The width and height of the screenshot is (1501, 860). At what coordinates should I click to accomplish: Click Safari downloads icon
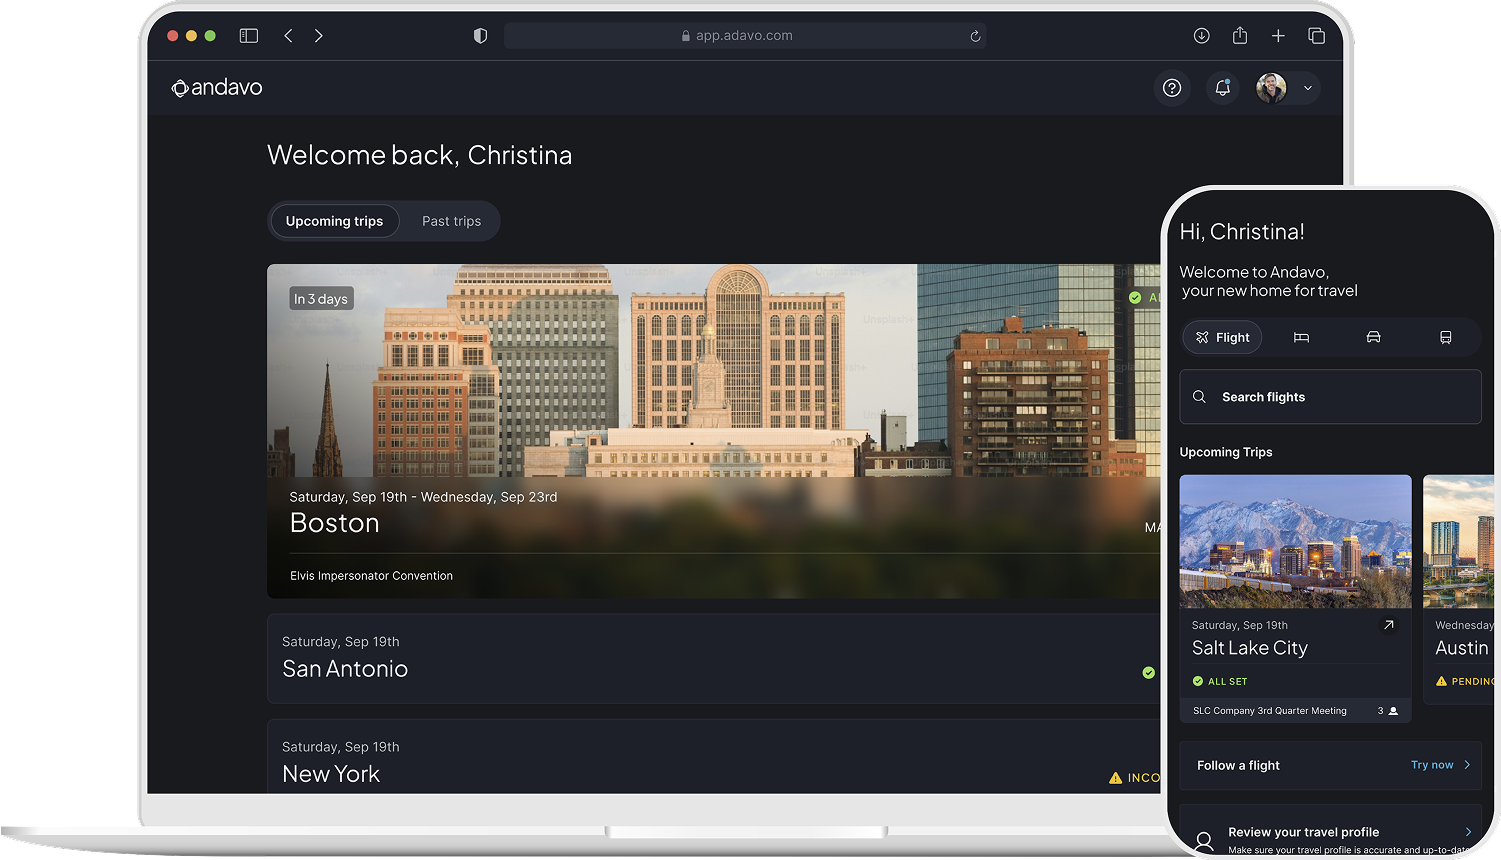click(x=1201, y=36)
